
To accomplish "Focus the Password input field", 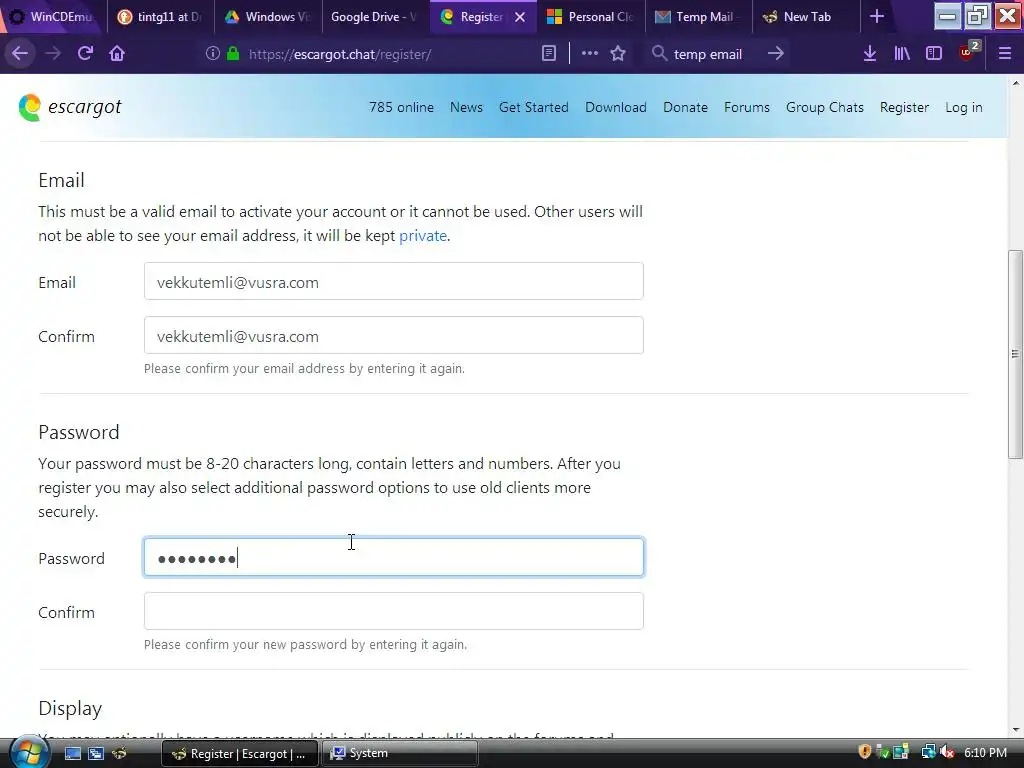I will tap(394, 558).
